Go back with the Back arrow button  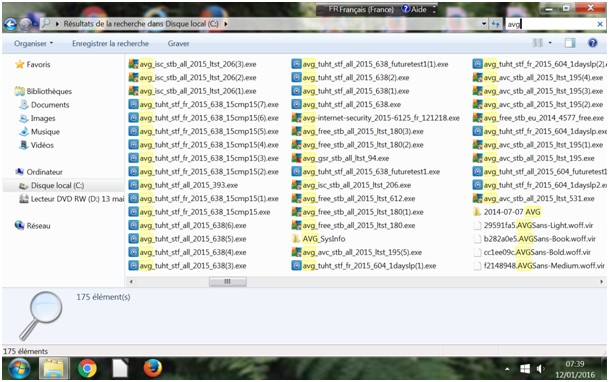click(10, 24)
